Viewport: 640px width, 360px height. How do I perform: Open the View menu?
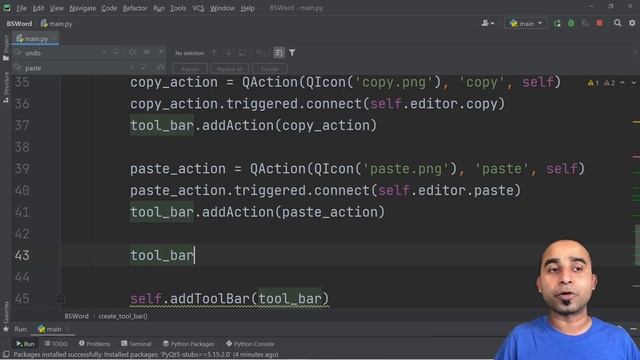(57, 8)
